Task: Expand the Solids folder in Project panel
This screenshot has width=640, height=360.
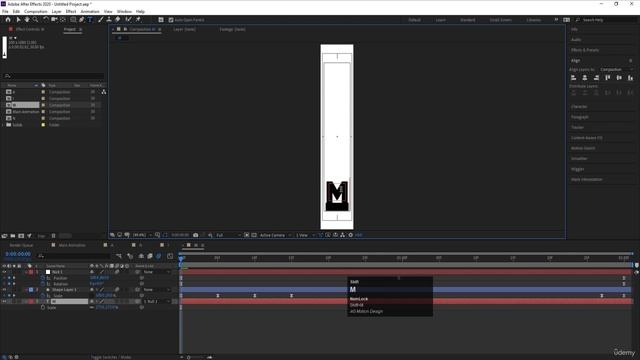Action: (x=3, y=124)
